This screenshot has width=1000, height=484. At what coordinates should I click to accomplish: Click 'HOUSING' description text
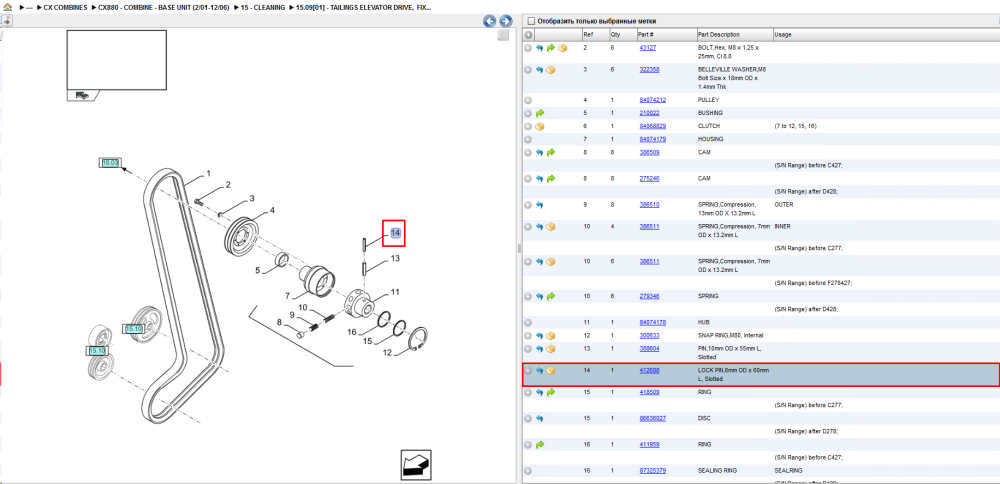coord(711,139)
